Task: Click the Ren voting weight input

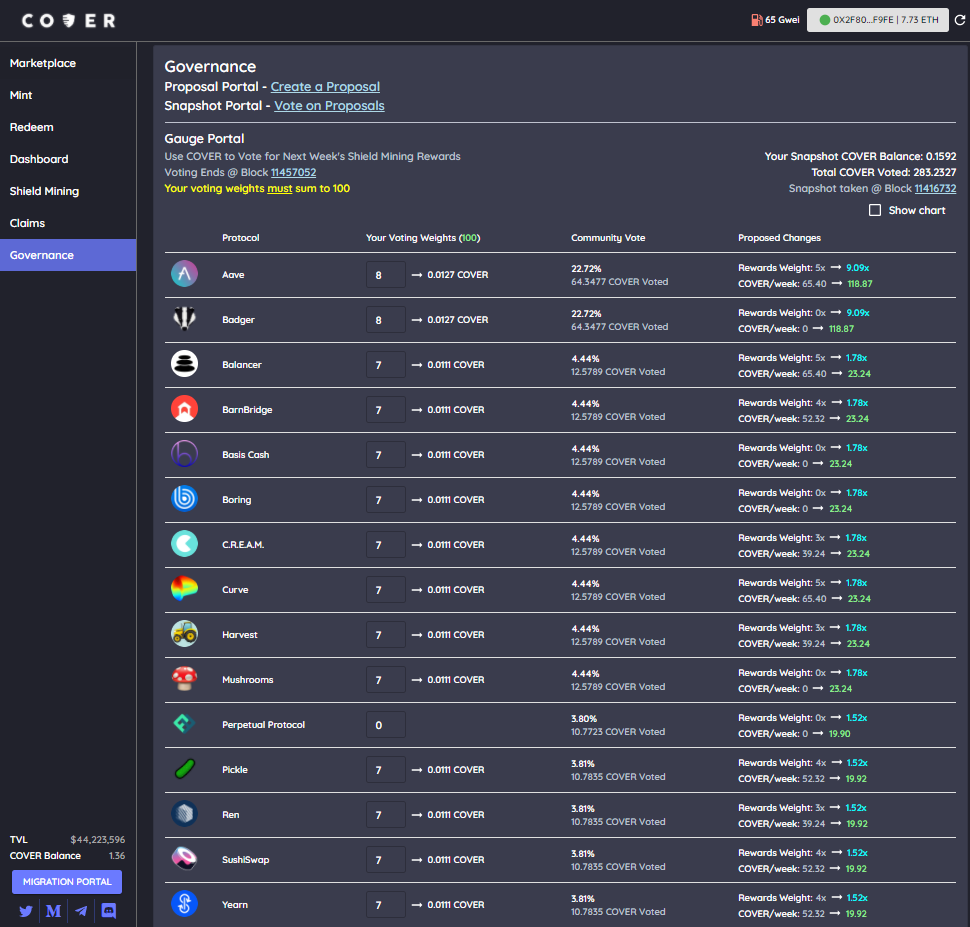Action: 385,814
